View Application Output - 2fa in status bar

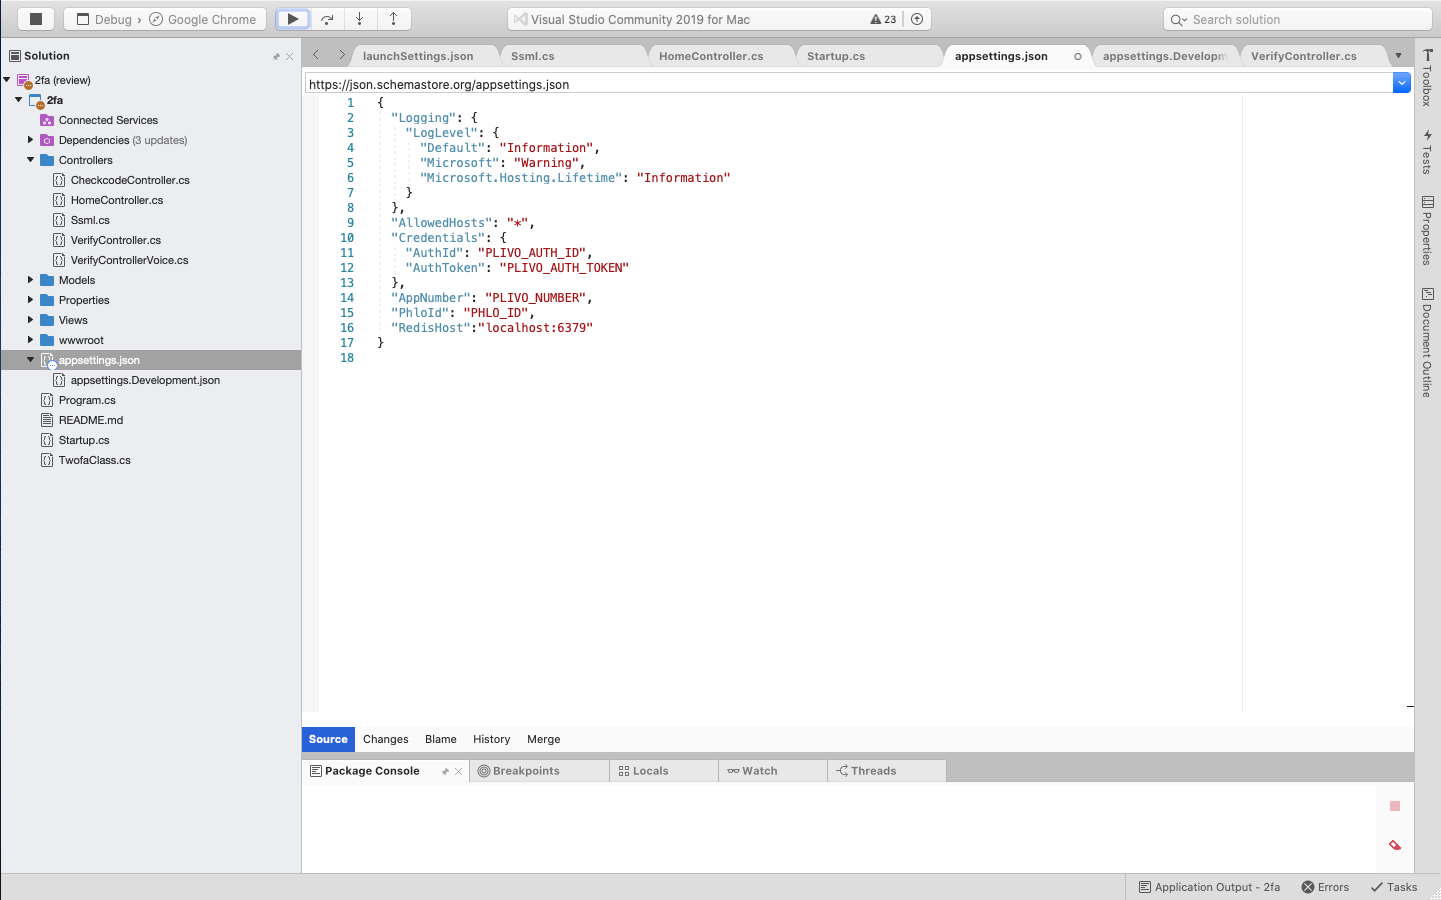(1209, 887)
